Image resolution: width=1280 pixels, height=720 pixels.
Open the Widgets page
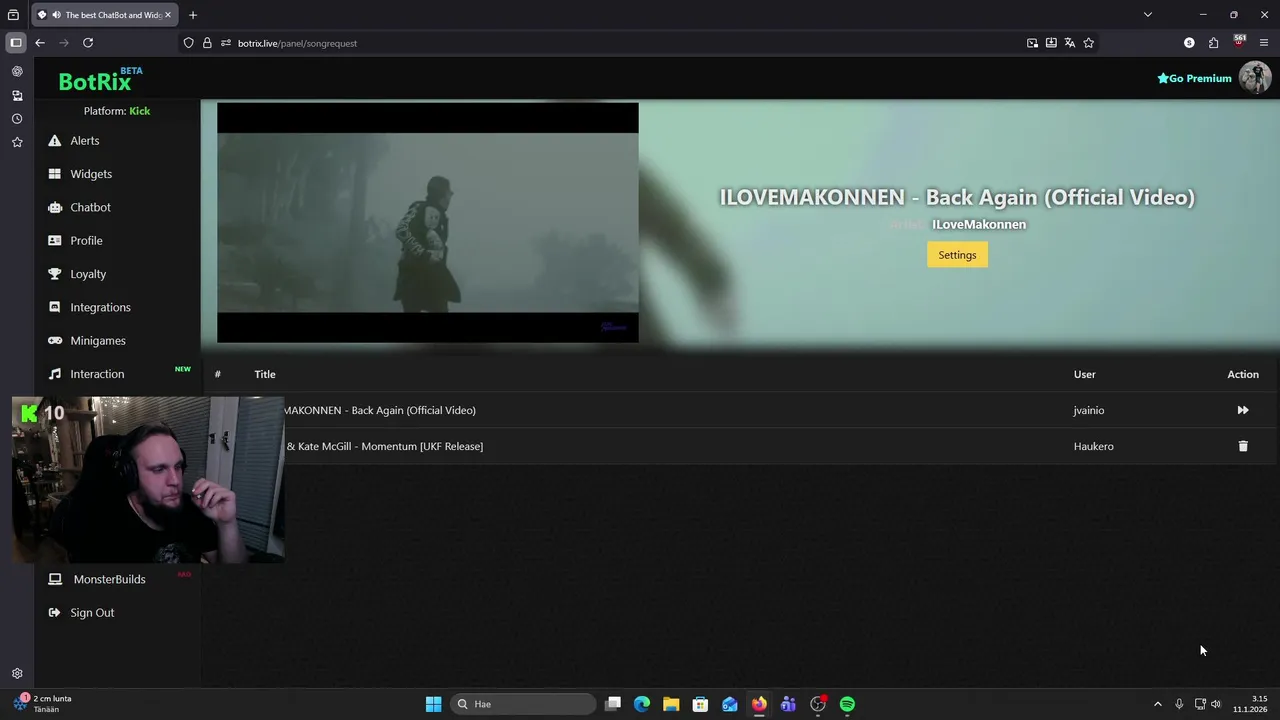tap(91, 174)
